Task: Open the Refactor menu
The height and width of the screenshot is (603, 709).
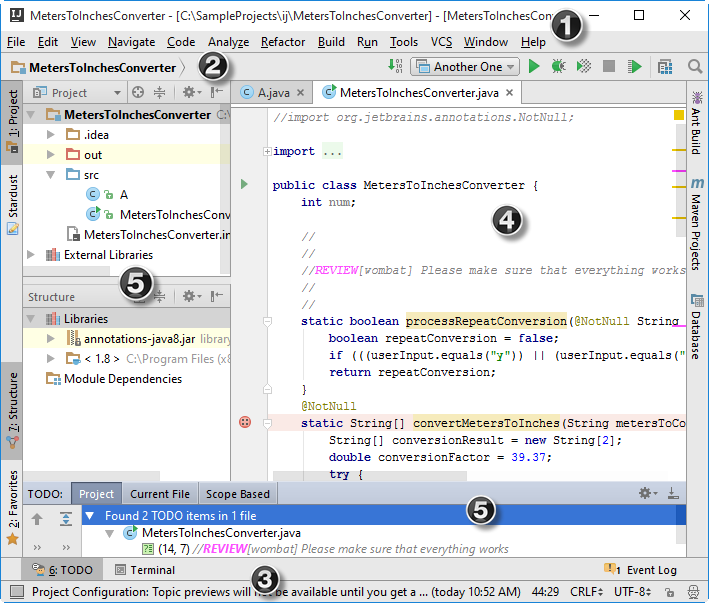Action: pyautogui.click(x=283, y=42)
